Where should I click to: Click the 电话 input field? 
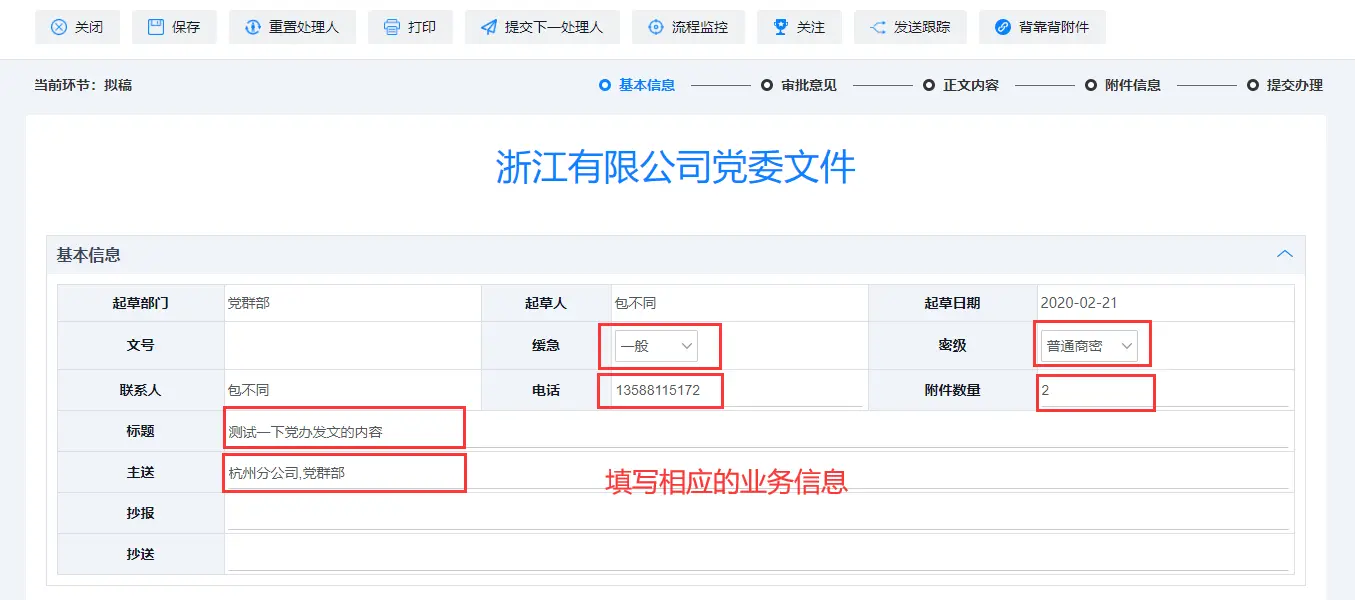click(738, 391)
